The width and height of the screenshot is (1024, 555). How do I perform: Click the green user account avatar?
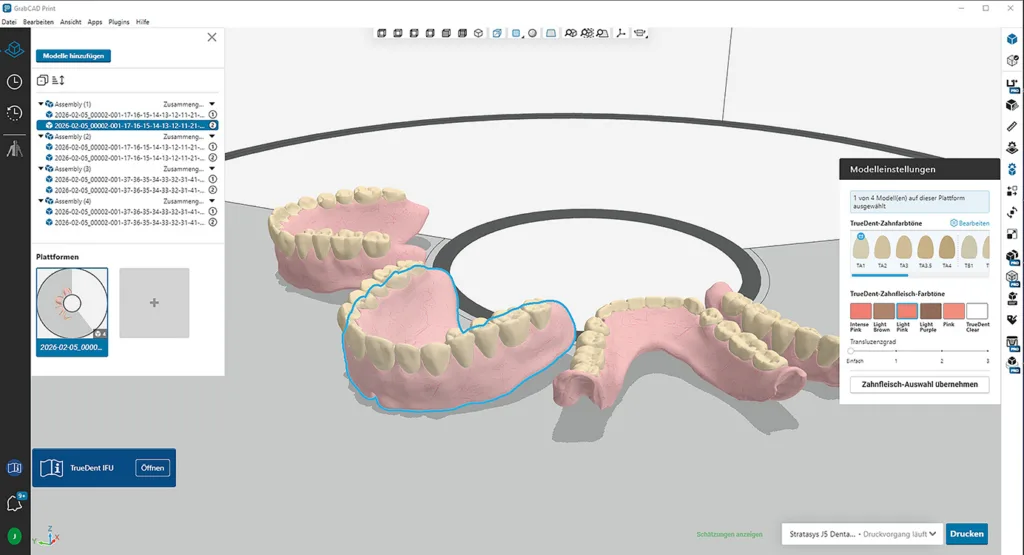[14, 536]
